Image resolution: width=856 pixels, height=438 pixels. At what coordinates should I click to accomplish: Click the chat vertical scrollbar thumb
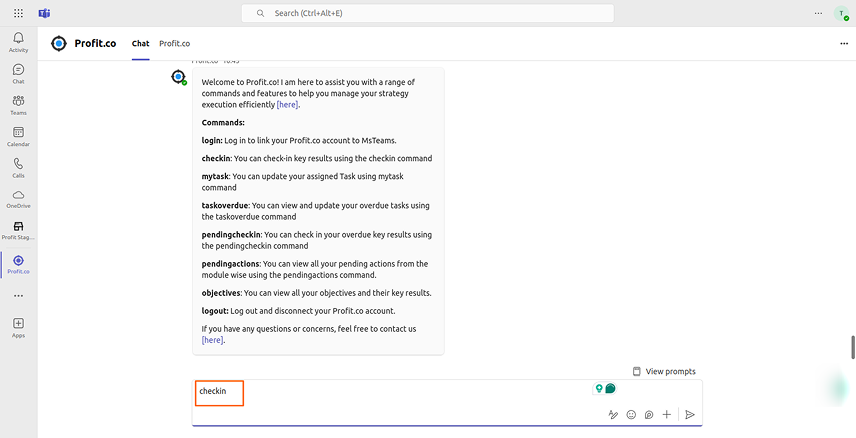pos(853,348)
